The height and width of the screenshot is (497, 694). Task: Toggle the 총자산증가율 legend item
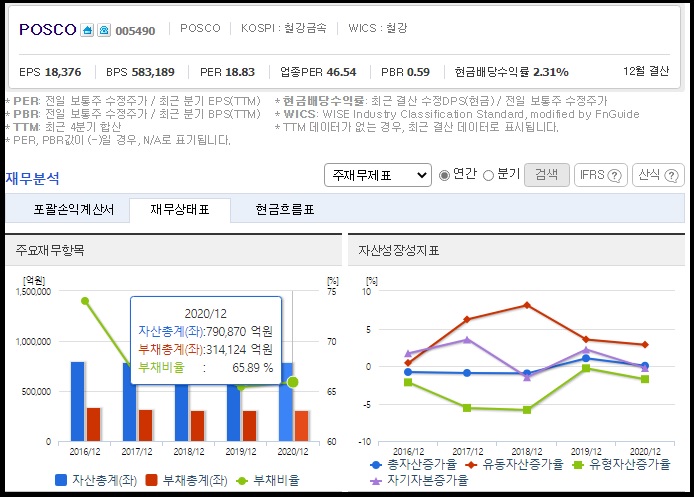pyautogui.click(x=413, y=464)
